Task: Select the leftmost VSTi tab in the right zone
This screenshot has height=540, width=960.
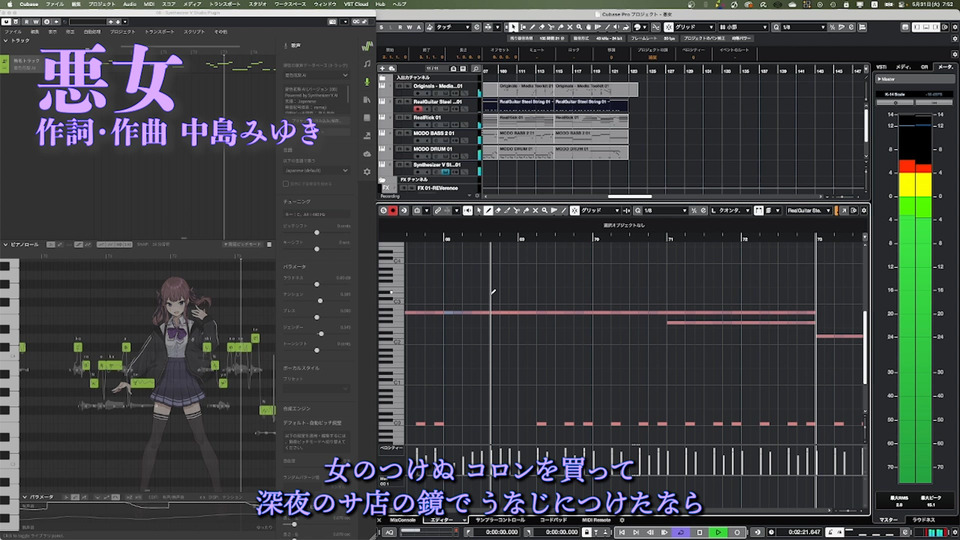Action: pyautogui.click(x=882, y=67)
